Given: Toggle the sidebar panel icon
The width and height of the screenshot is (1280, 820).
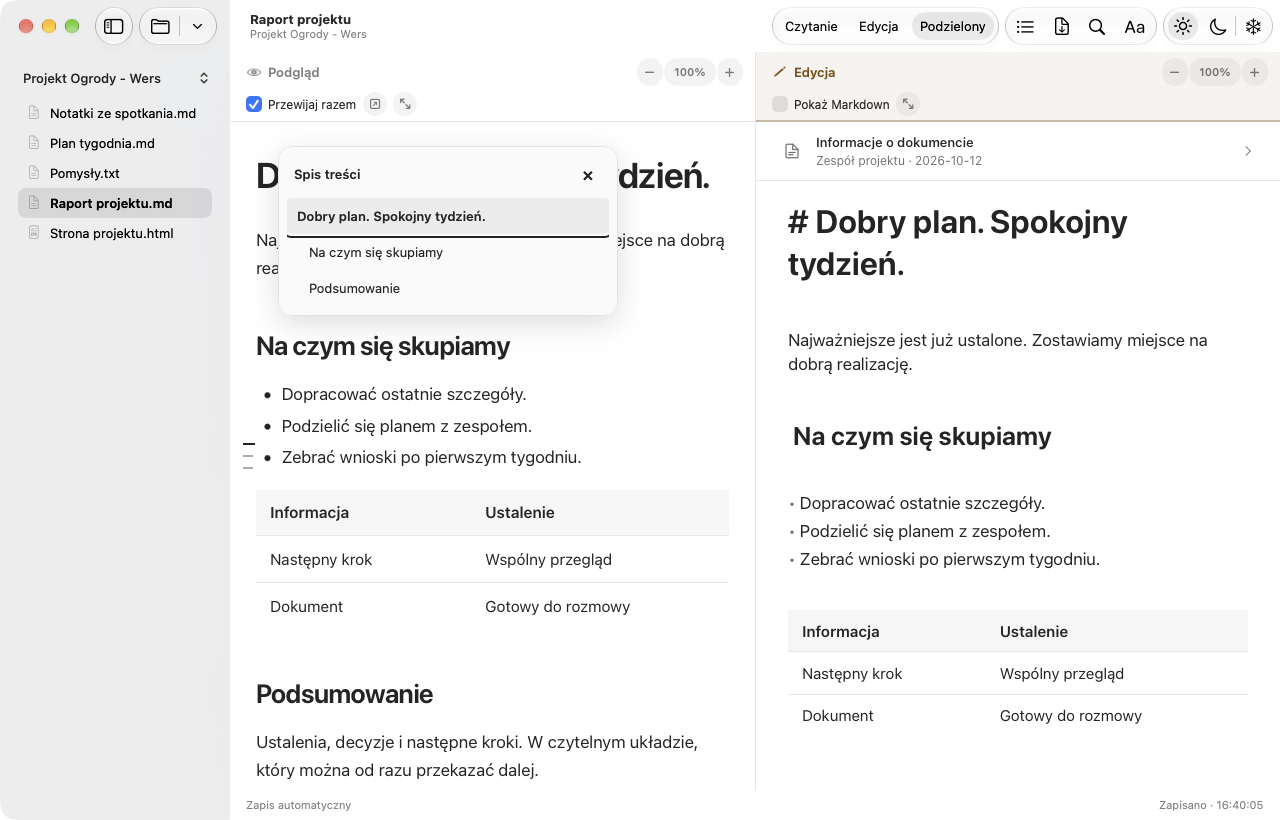Looking at the screenshot, I should (x=114, y=27).
